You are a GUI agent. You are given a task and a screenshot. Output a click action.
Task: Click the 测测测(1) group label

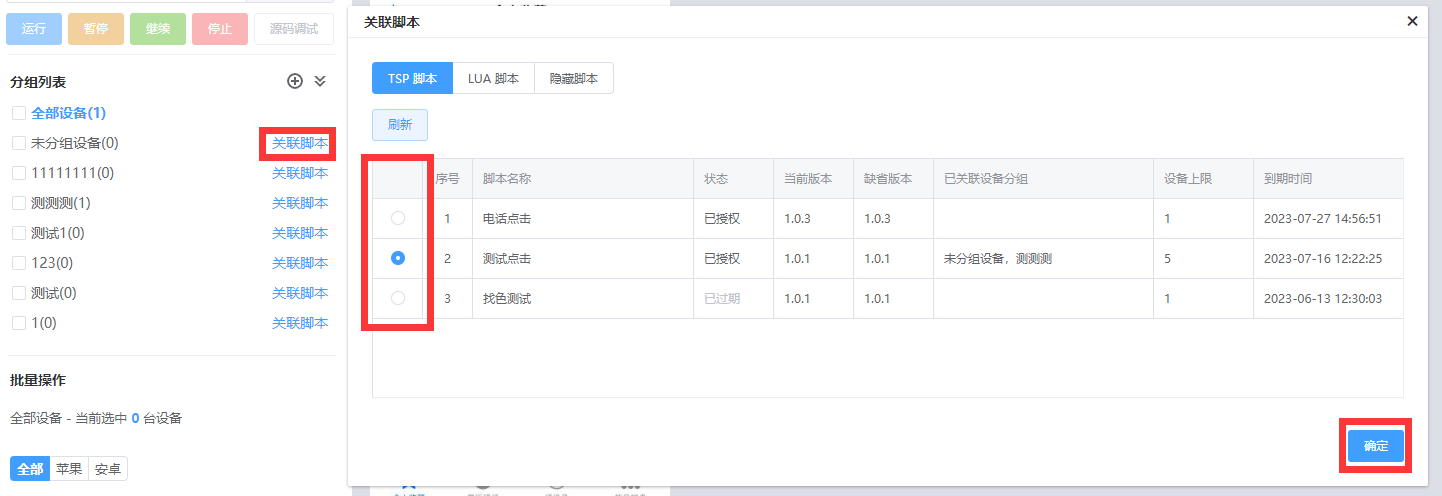[61, 203]
